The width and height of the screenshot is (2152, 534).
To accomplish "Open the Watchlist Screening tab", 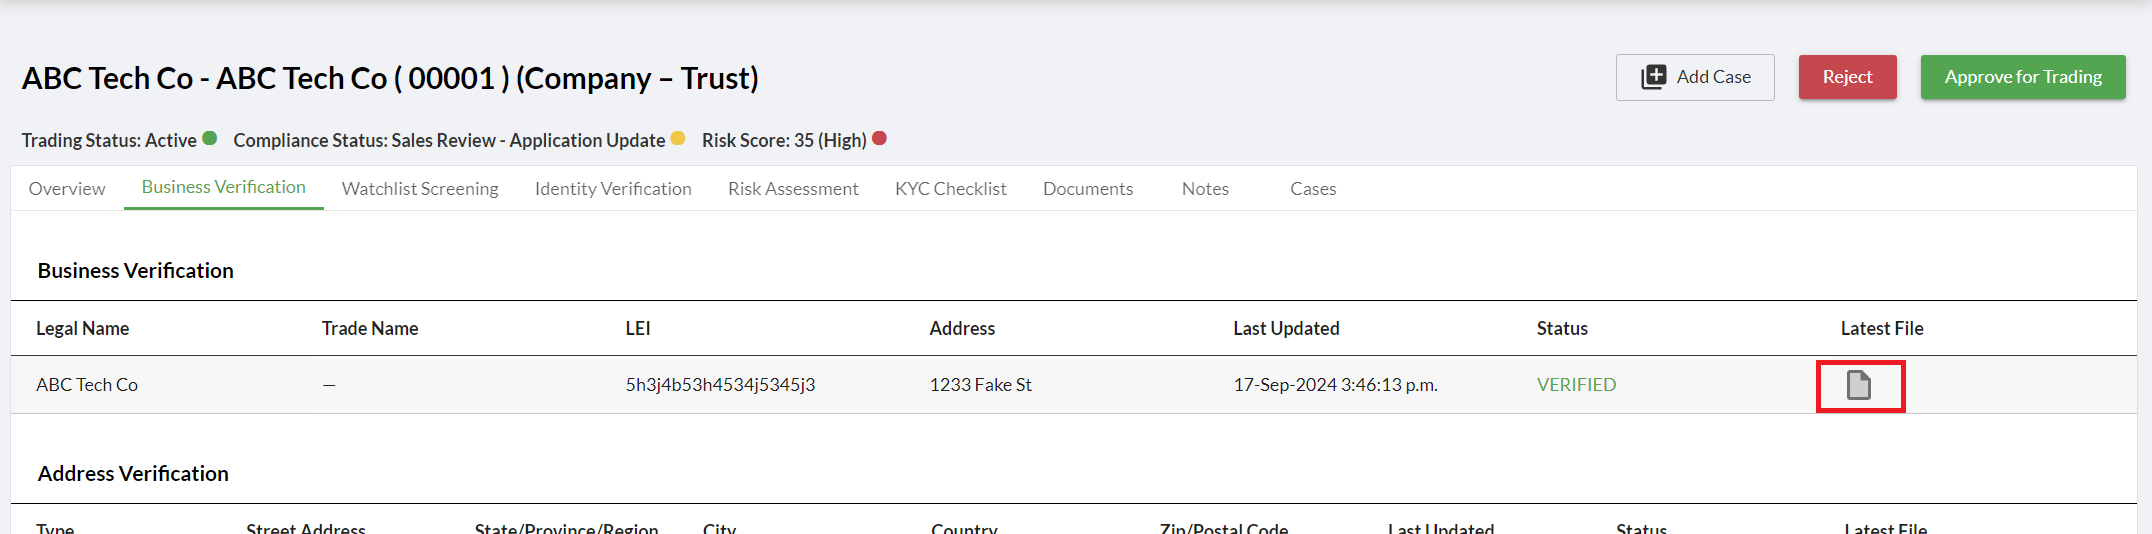I will (x=420, y=189).
